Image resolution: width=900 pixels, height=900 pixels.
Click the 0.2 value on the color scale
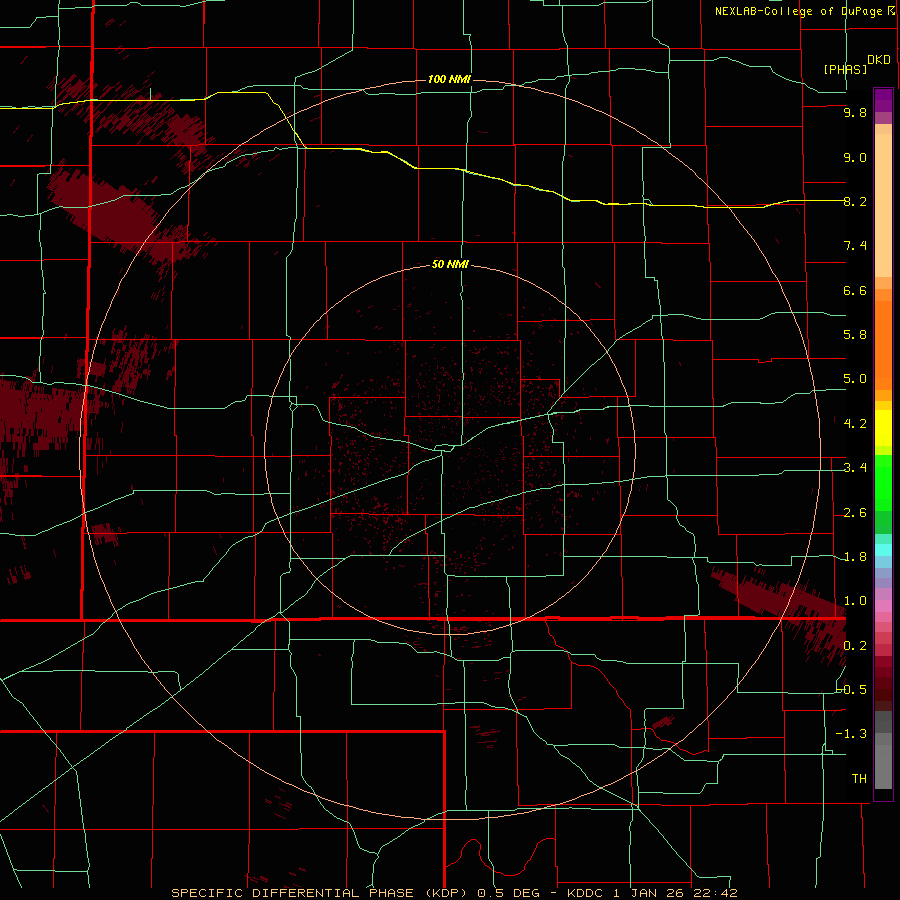pos(855,646)
